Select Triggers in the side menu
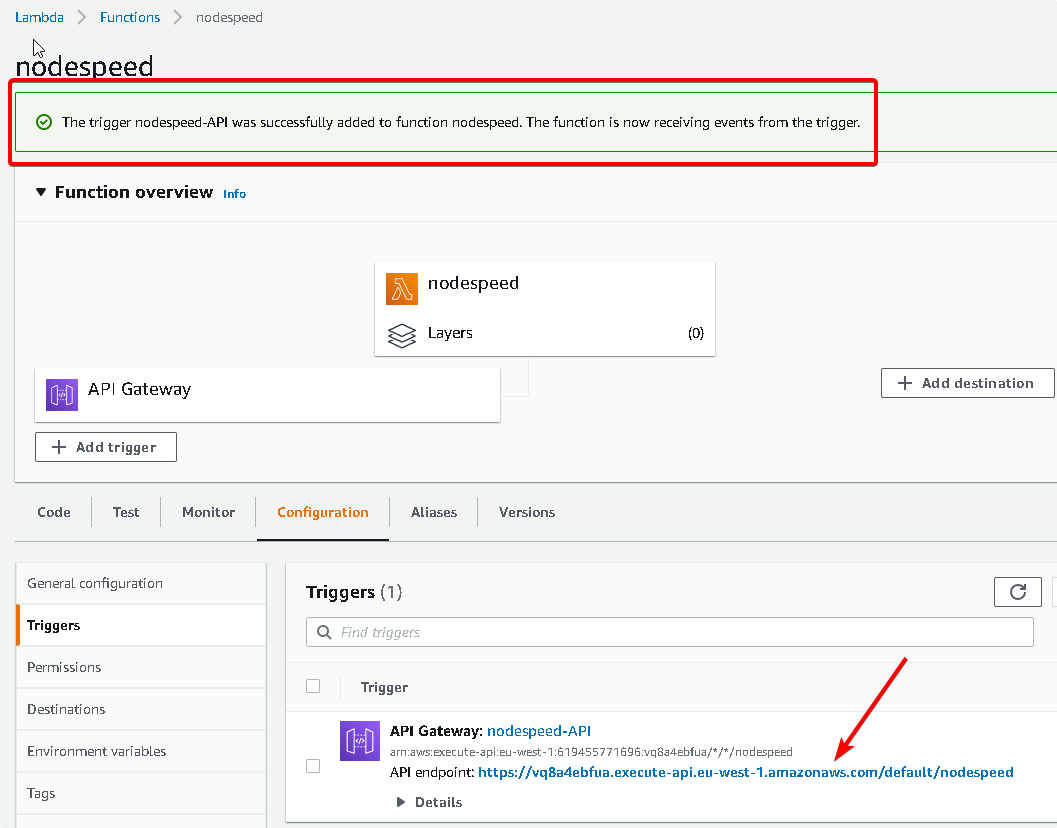The width and height of the screenshot is (1057, 828). tap(141, 625)
